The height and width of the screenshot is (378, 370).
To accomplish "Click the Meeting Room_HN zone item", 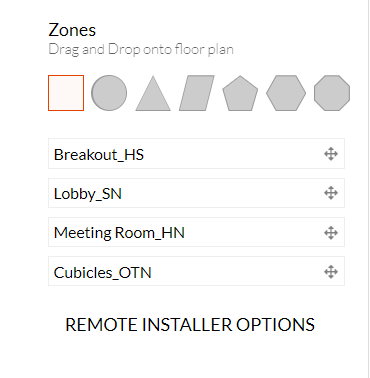I will coord(196,232).
